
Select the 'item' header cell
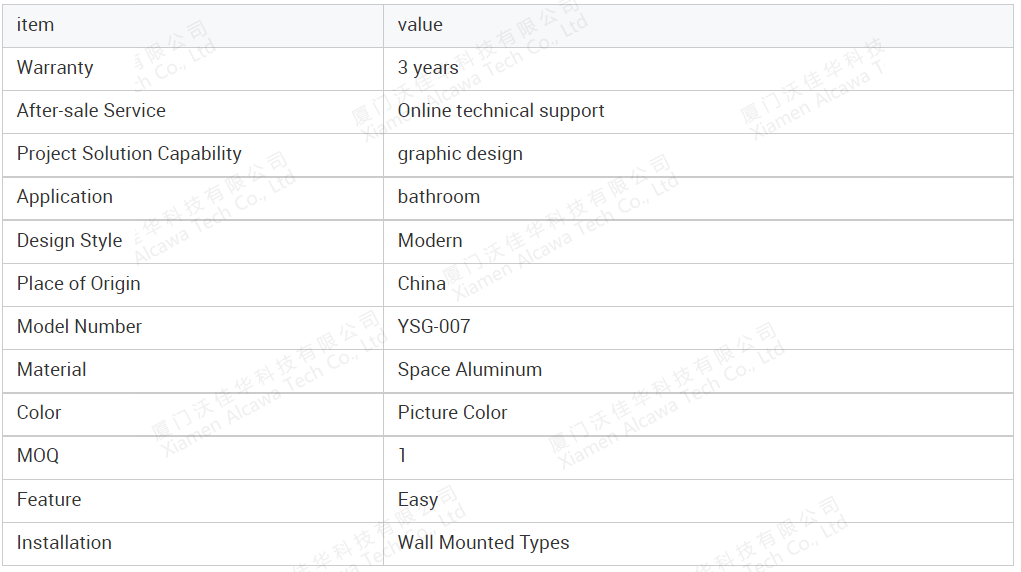tap(193, 25)
